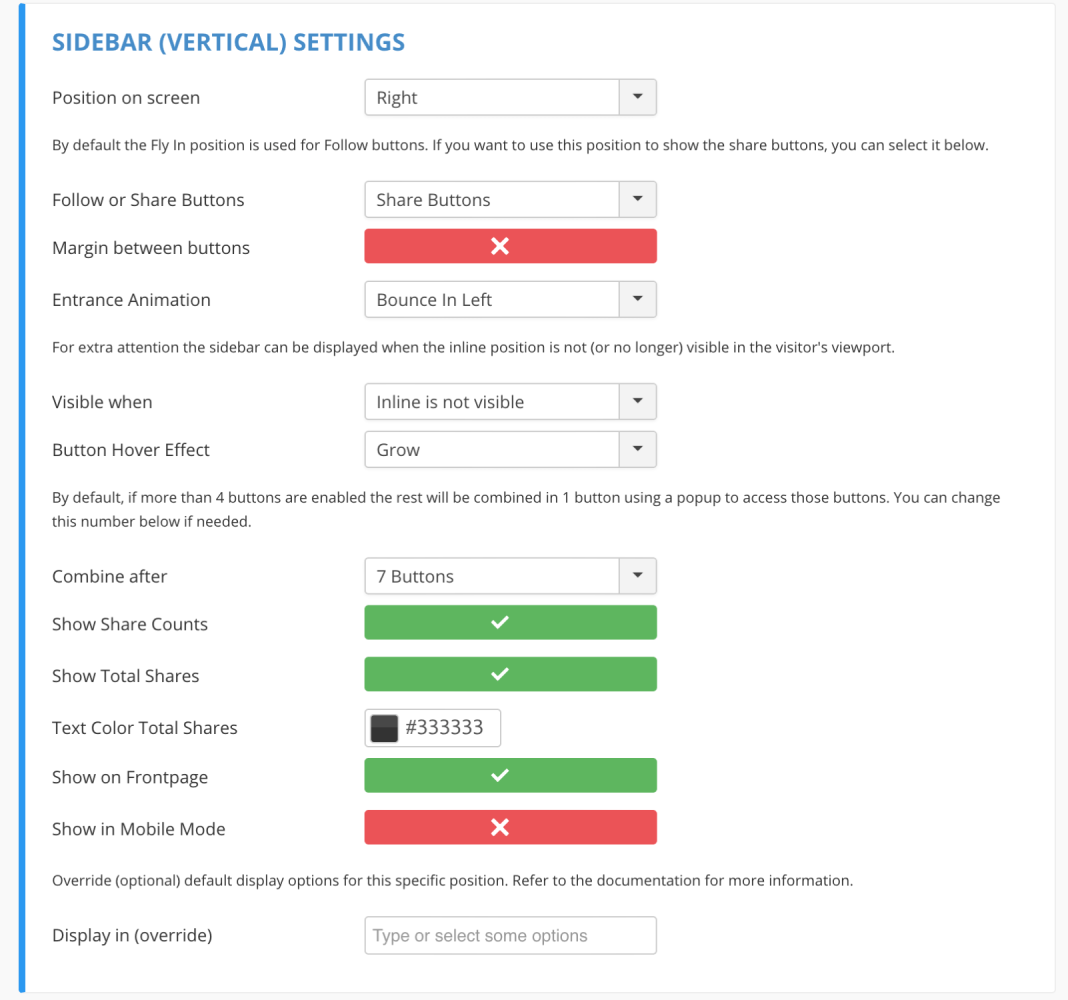Open the 7 Buttons combine dropdown
The height and width of the screenshot is (1000, 1068).
(510, 576)
